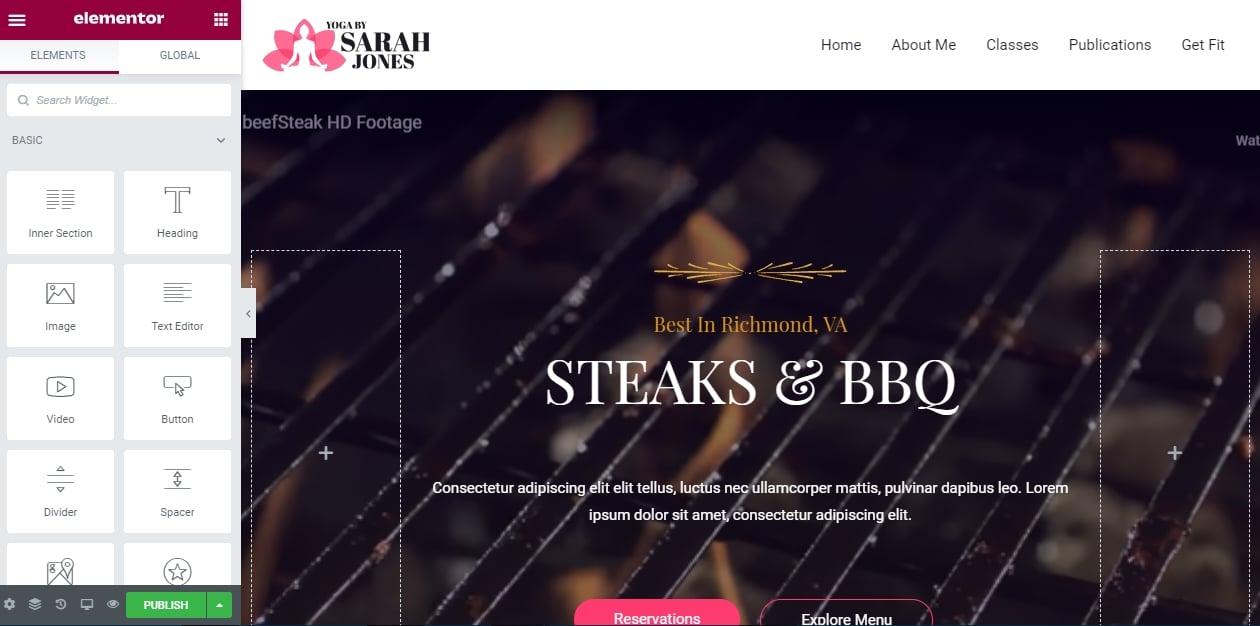Open the History icon
The width and height of the screenshot is (1260, 626).
point(61,605)
